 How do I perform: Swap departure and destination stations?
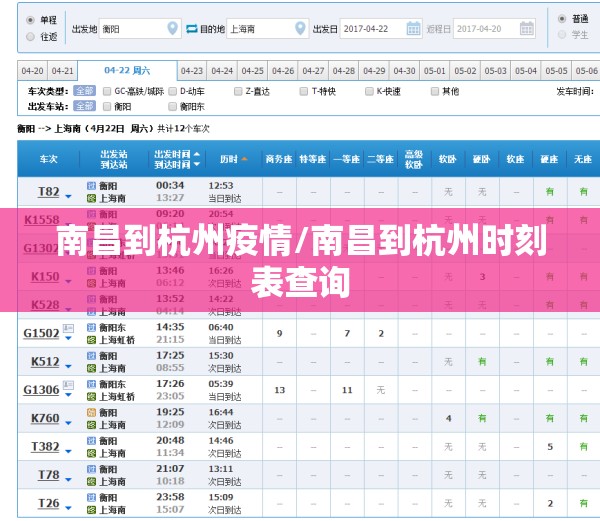click(191, 29)
